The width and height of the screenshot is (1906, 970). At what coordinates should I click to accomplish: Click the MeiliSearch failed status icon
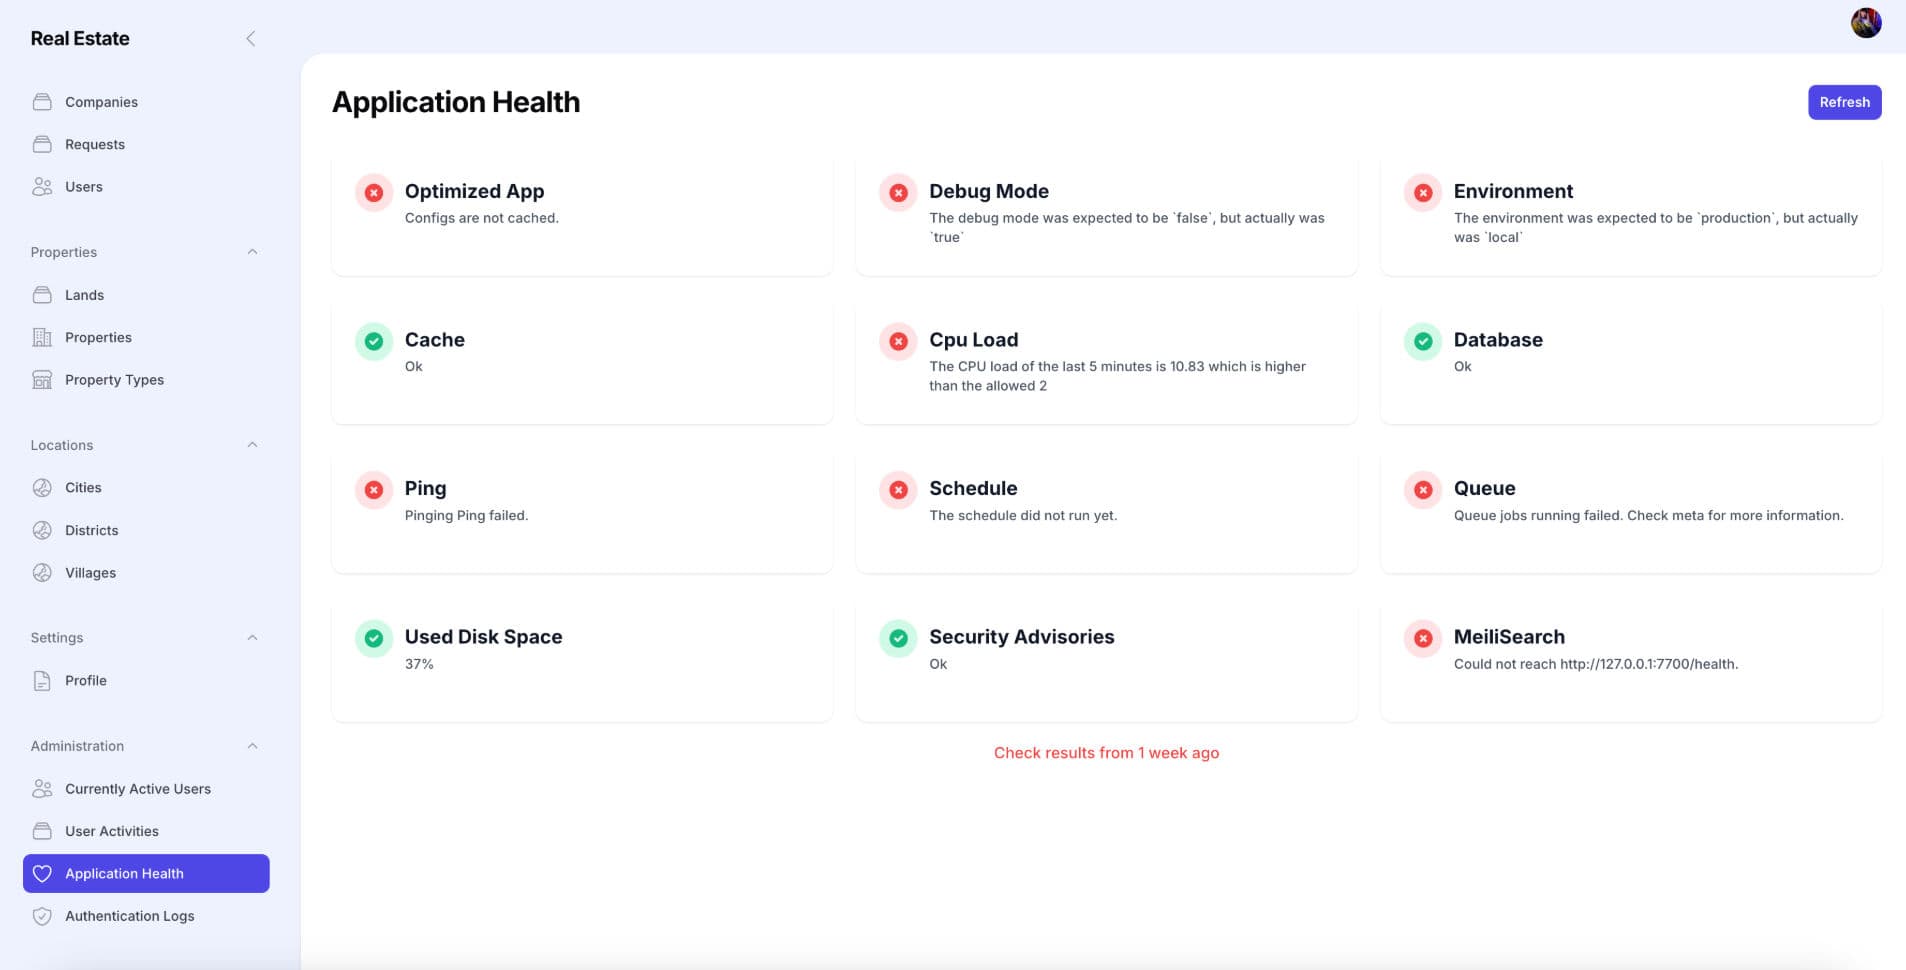pos(1423,639)
